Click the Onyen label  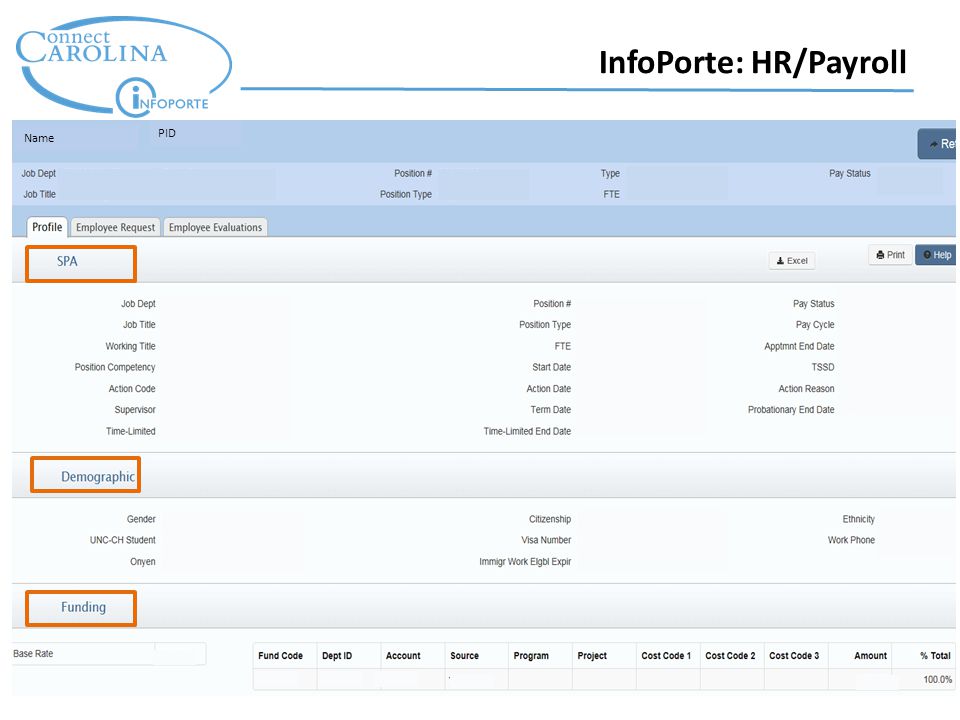click(x=143, y=562)
